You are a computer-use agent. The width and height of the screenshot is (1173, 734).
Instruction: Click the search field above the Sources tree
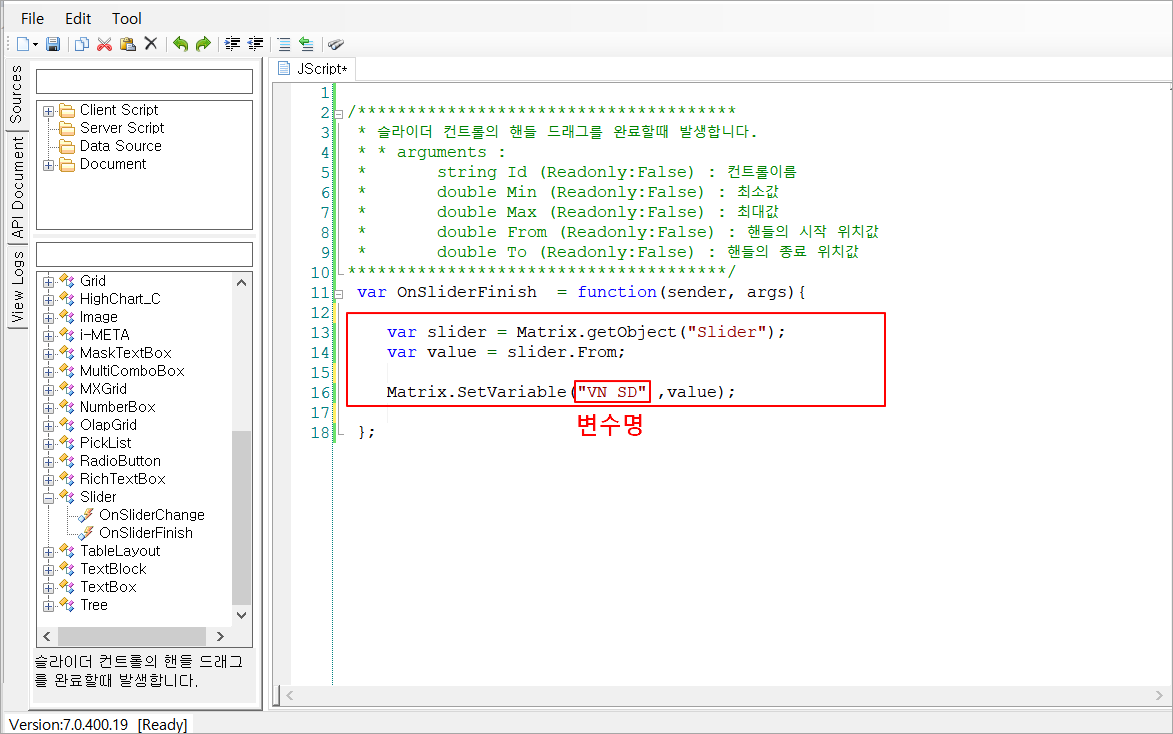point(144,81)
